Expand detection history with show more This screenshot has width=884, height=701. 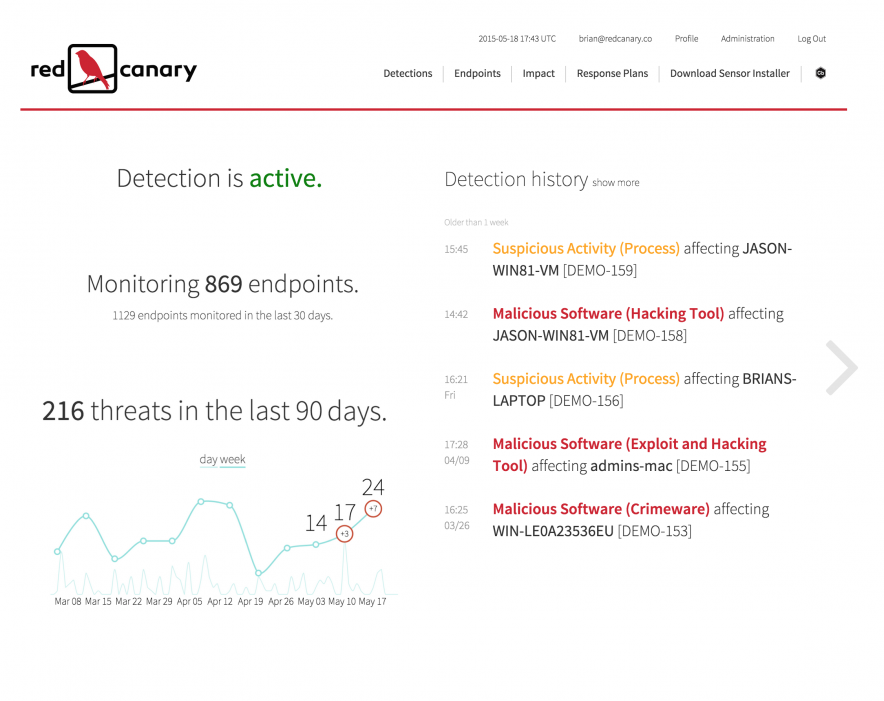615,183
